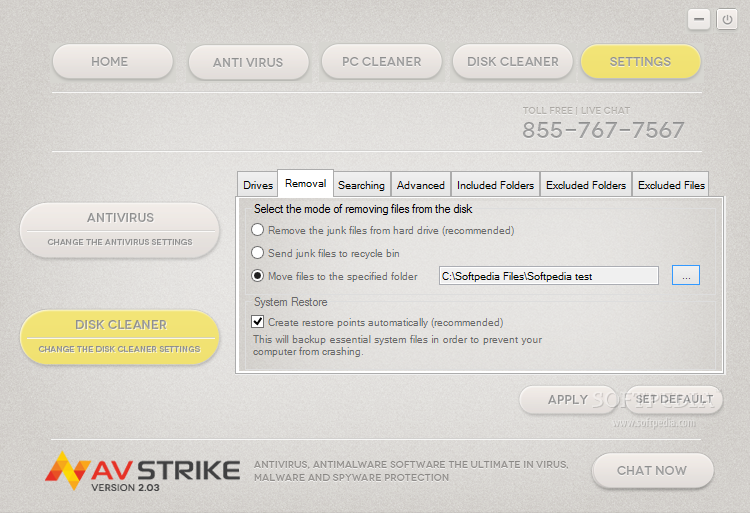Click the specified folder path field
The height and width of the screenshot is (513, 750).
[x=549, y=276]
